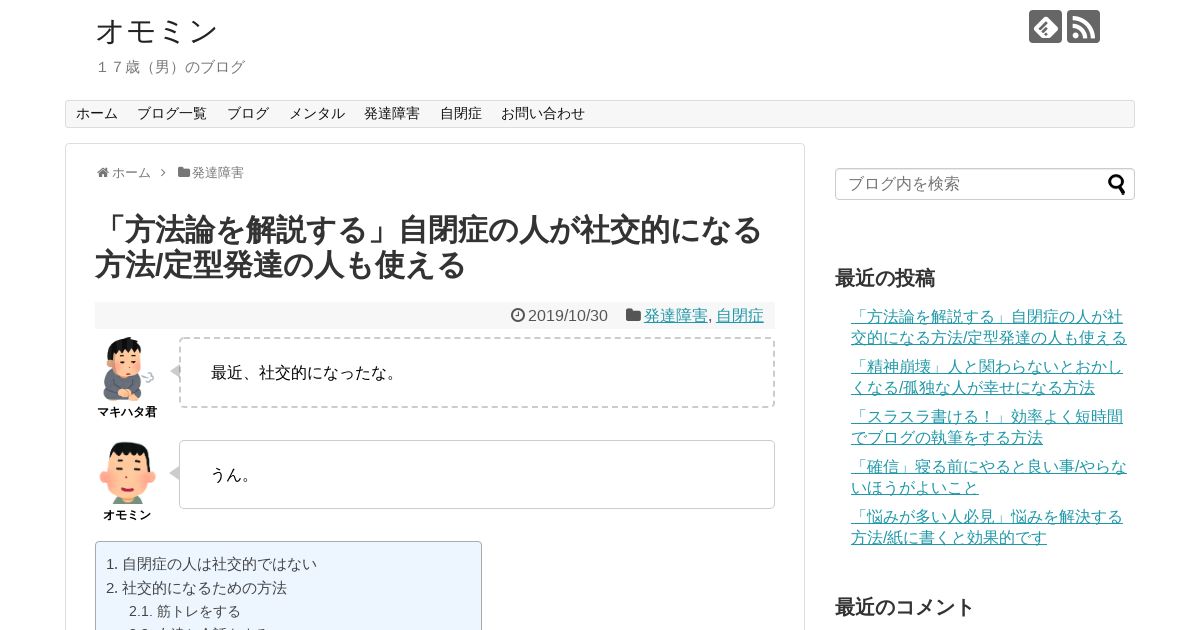
Task: Click the 最近のコメント heading
Action: pyautogui.click(x=905, y=607)
